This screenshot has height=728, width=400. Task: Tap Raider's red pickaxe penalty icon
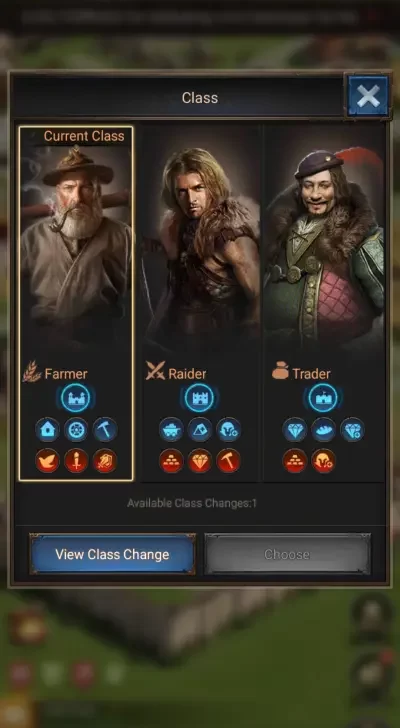229,461
